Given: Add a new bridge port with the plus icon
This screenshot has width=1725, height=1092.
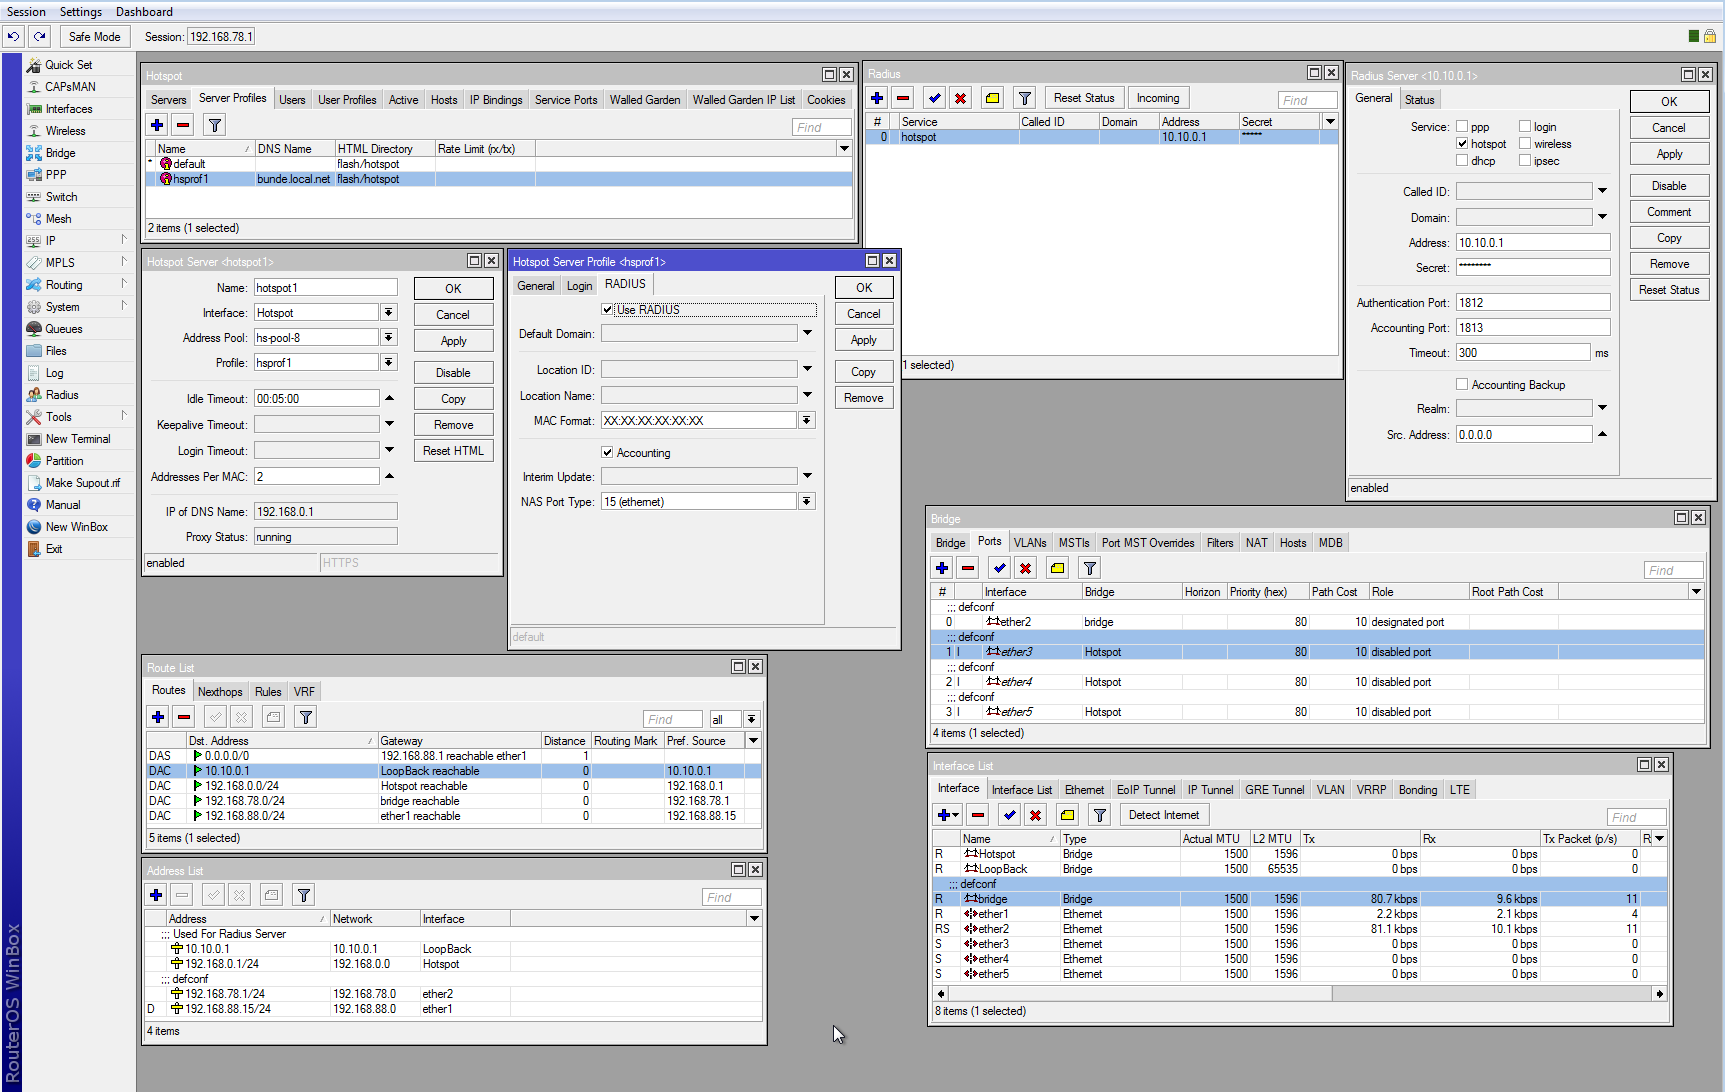Looking at the screenshot, I should point(941,567).
